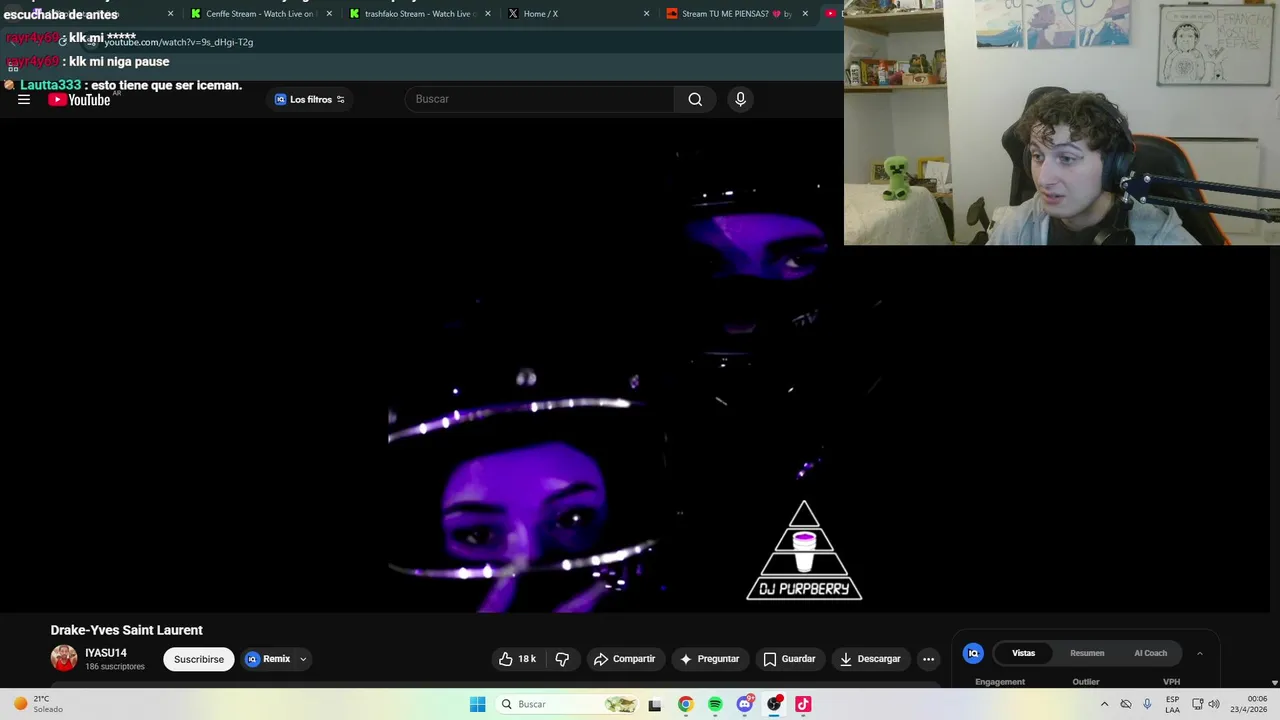The height and width of the screenshot is (720, 1280).
Task: Click the vidIQ logo in the side panel
Action: click(x=973, y=653)
